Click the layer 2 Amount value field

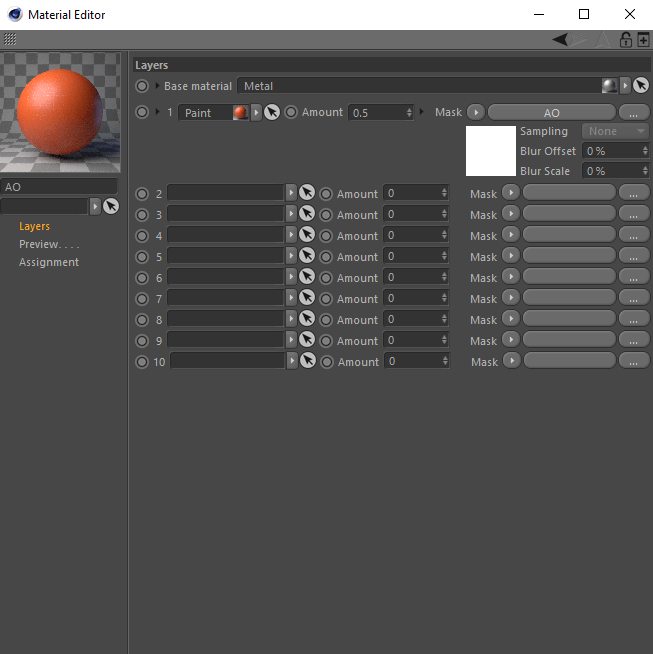[x=416, y=193]
